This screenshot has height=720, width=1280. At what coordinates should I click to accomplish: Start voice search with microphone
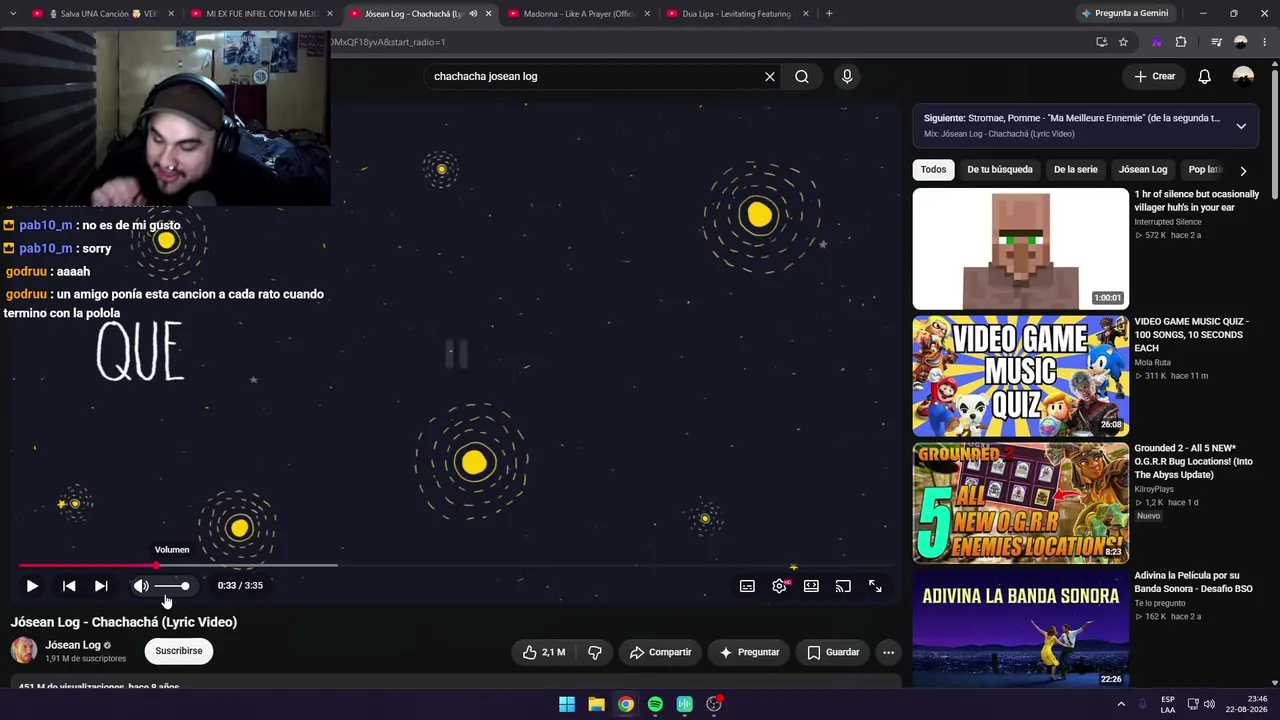pyautogui.click(x=847, y=76)
